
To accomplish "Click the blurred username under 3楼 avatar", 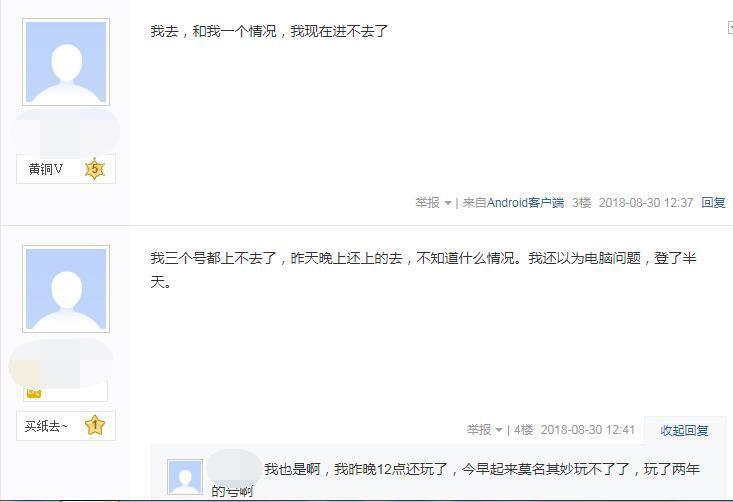I will (65, 132).
